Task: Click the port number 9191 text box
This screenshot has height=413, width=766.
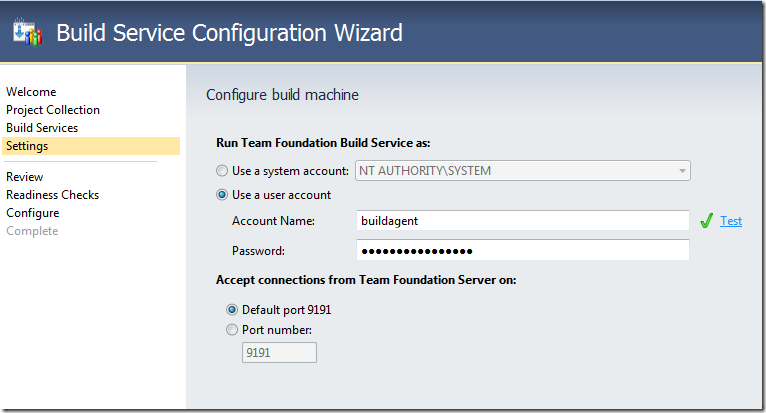Action: (279, 352)
